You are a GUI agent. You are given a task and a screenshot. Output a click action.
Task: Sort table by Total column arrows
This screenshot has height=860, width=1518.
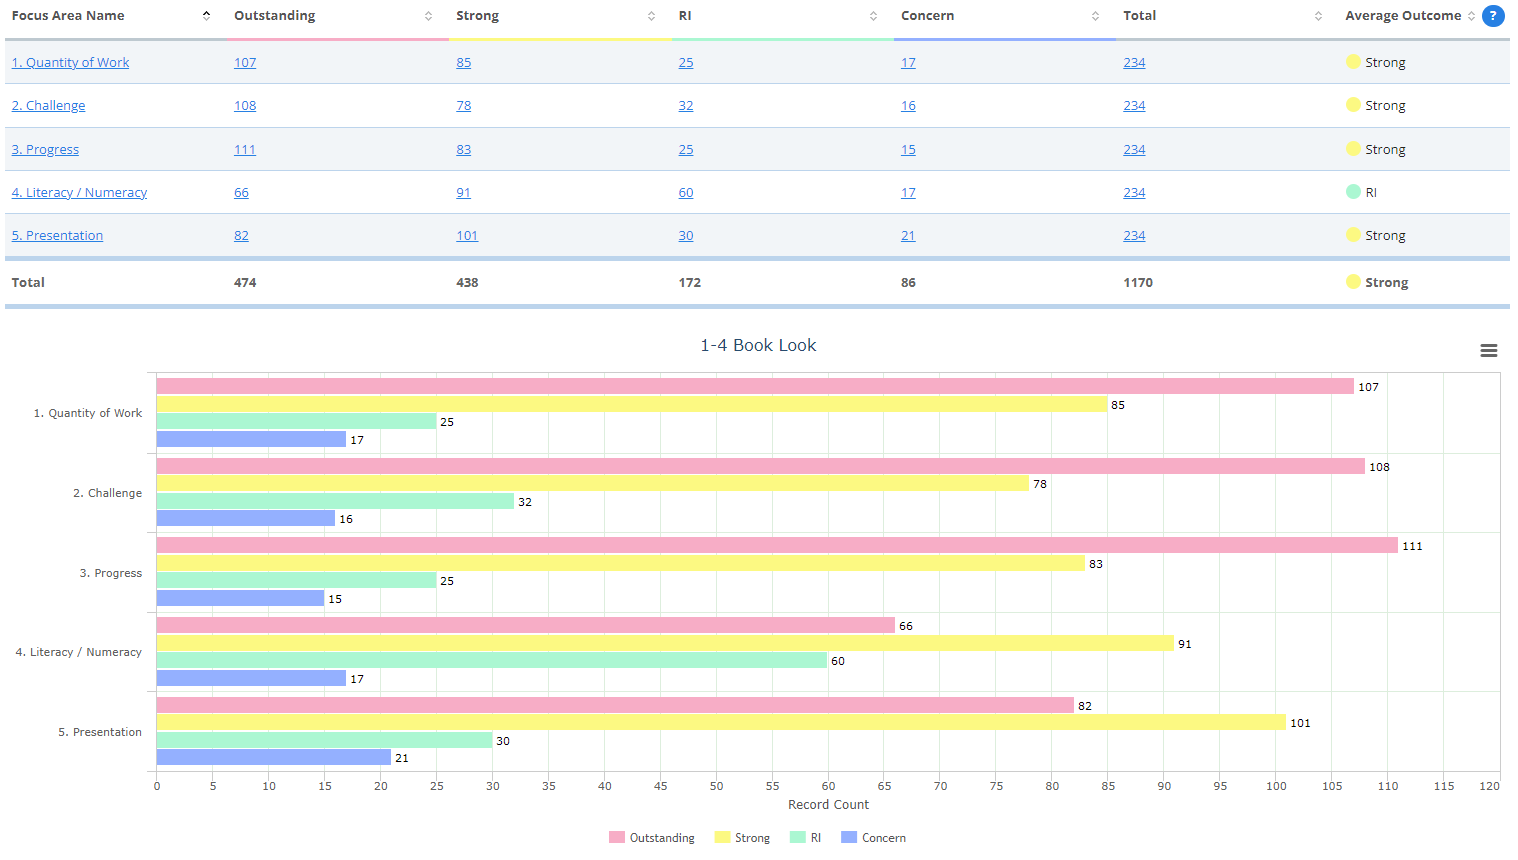1318,16
